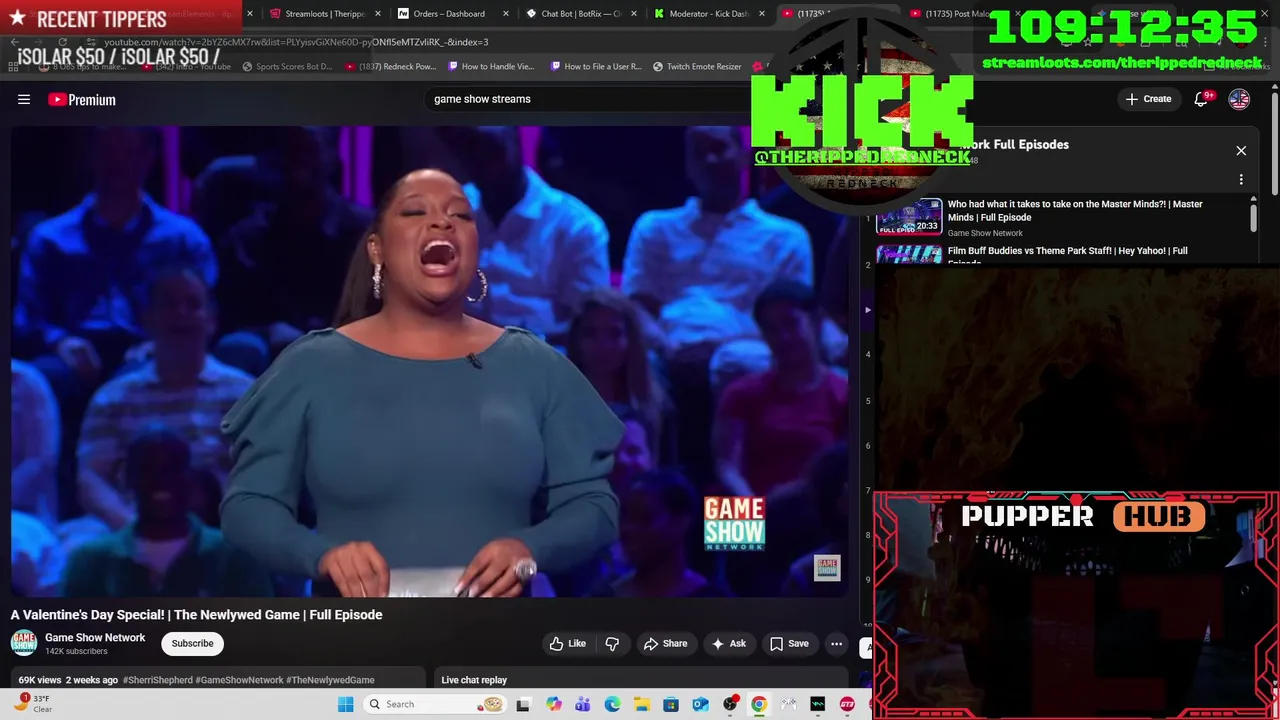Open the weather widget showing 33°F
The width and height of the screenshot is (1280, 720).
[x=33, y=704]
